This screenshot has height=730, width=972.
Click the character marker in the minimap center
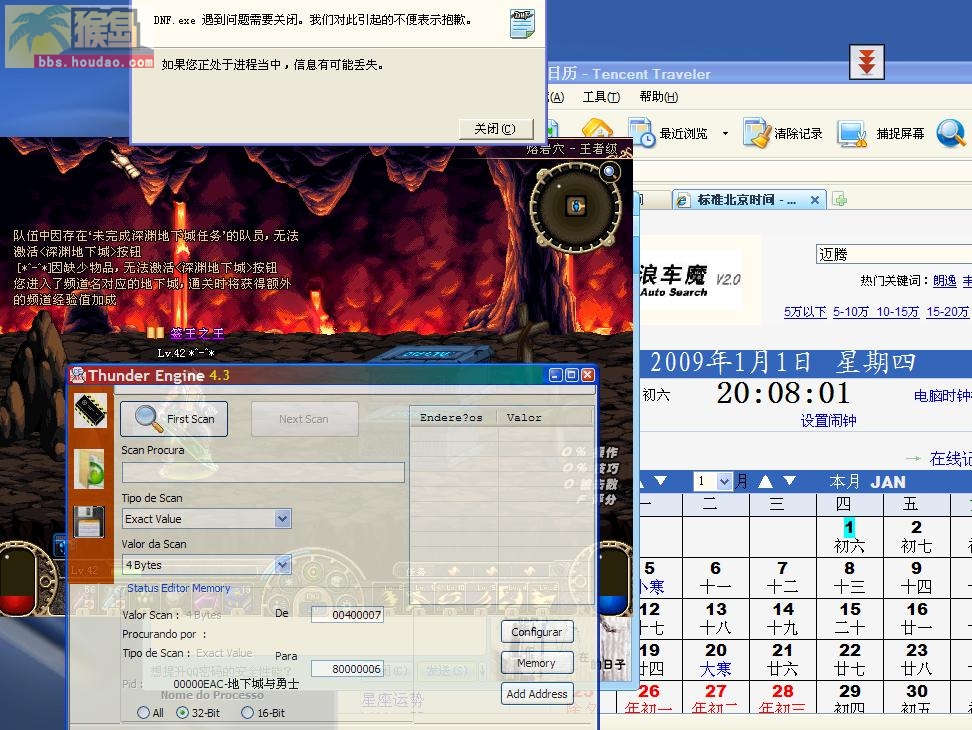[x=576, y=206]
